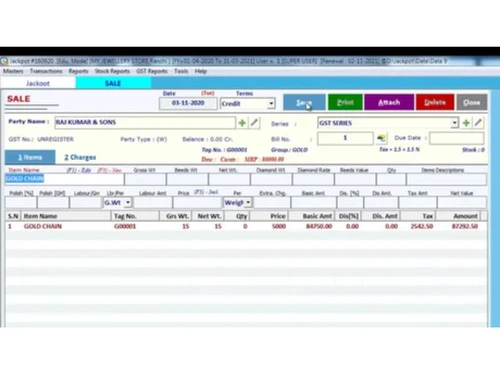Image resolution: width=500 pixels, height=375 pixels.
Task: Select the GOLD CHAIN row in table
Action: click(246, 226)
